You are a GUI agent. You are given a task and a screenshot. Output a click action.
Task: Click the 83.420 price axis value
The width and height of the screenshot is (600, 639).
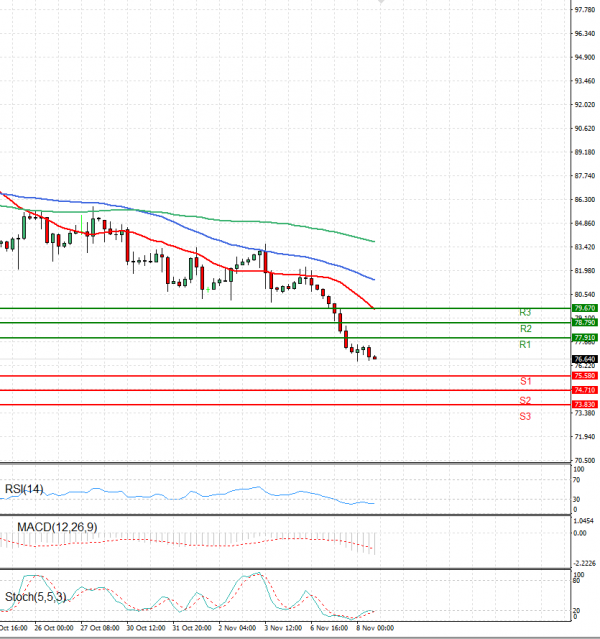(x=585, y=247)
